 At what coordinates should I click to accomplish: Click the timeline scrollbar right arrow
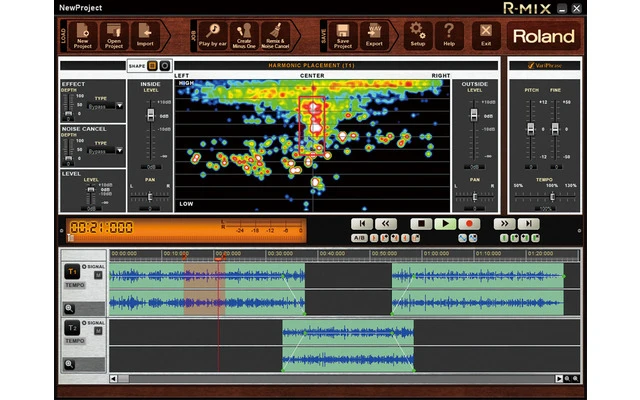pyautogui.click(x=559, y=379)
